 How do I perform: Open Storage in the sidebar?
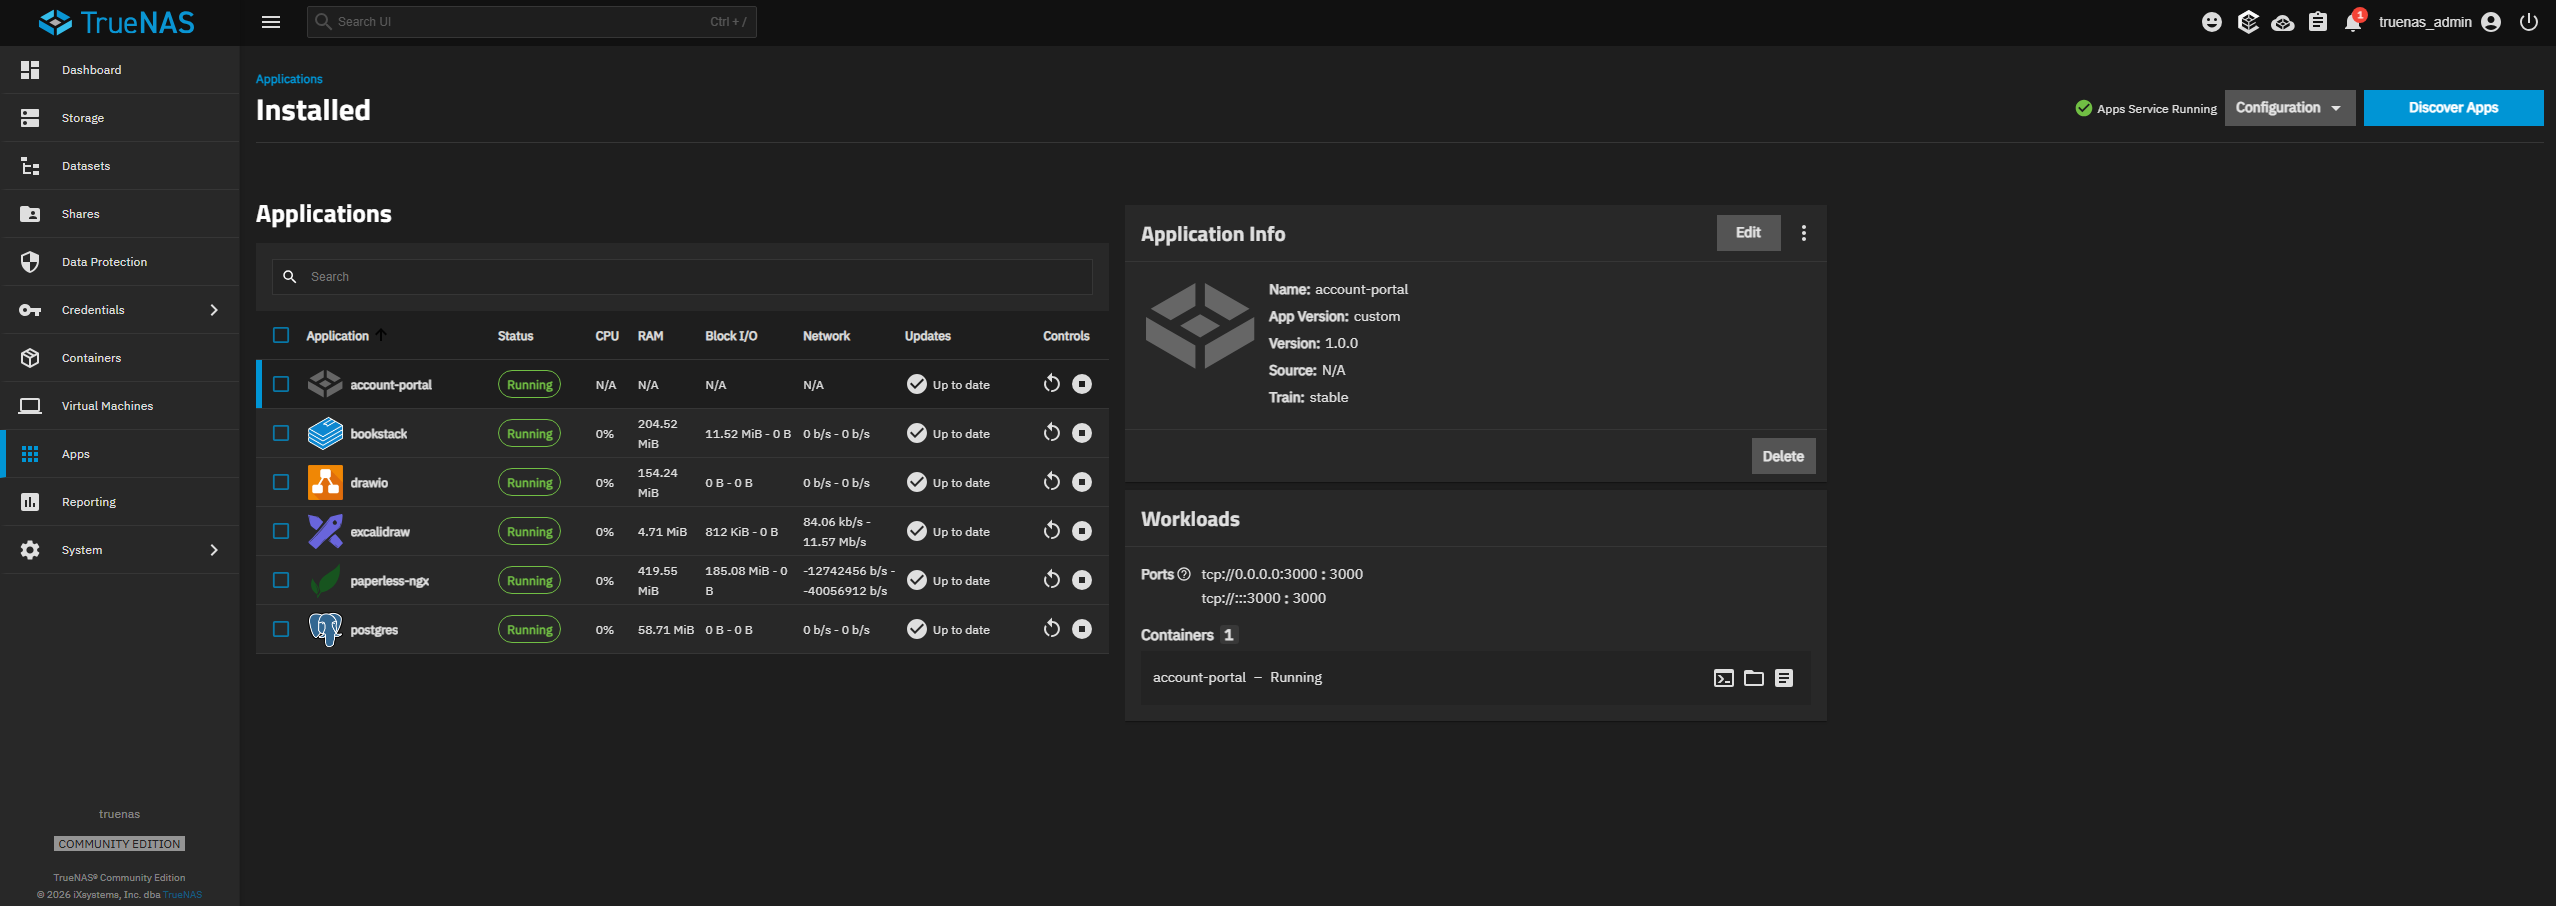pos(120,118)
